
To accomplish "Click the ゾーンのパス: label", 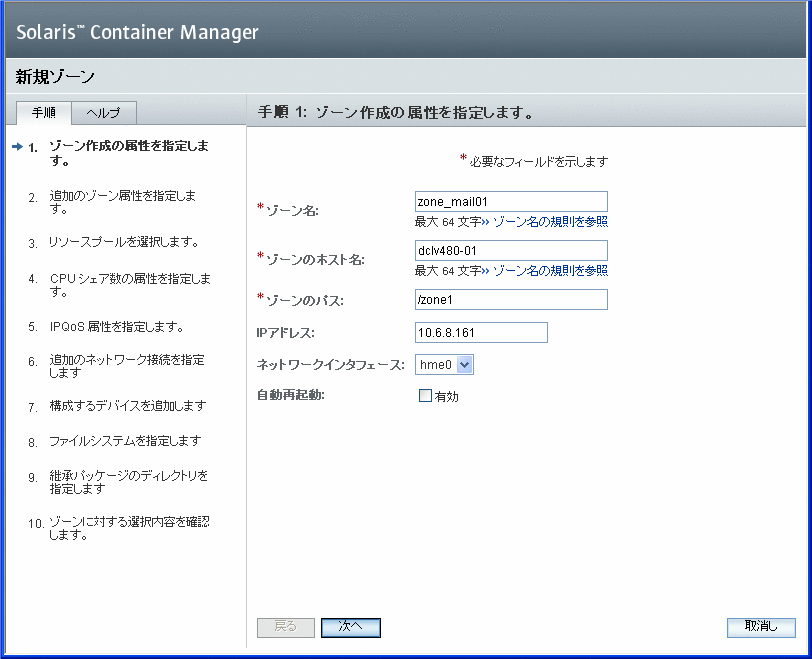I will pyautogui.click(x=304, y=301).
